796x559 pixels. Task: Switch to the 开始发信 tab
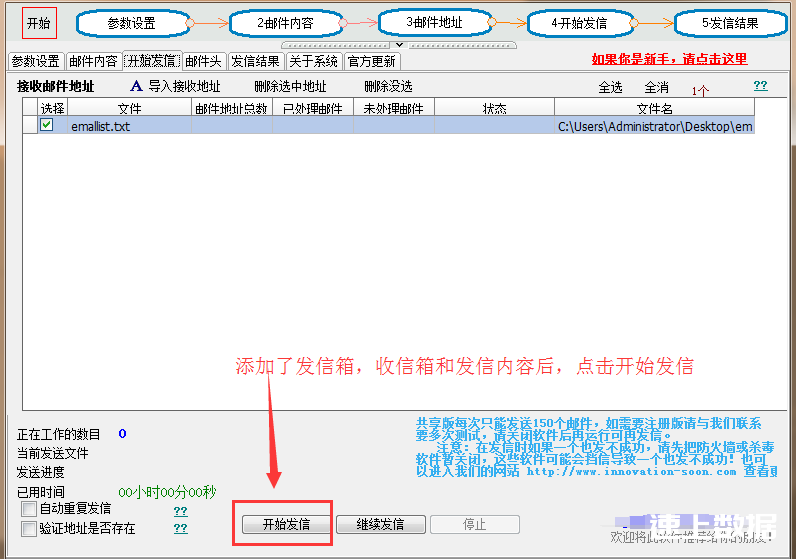click(152, 61)
